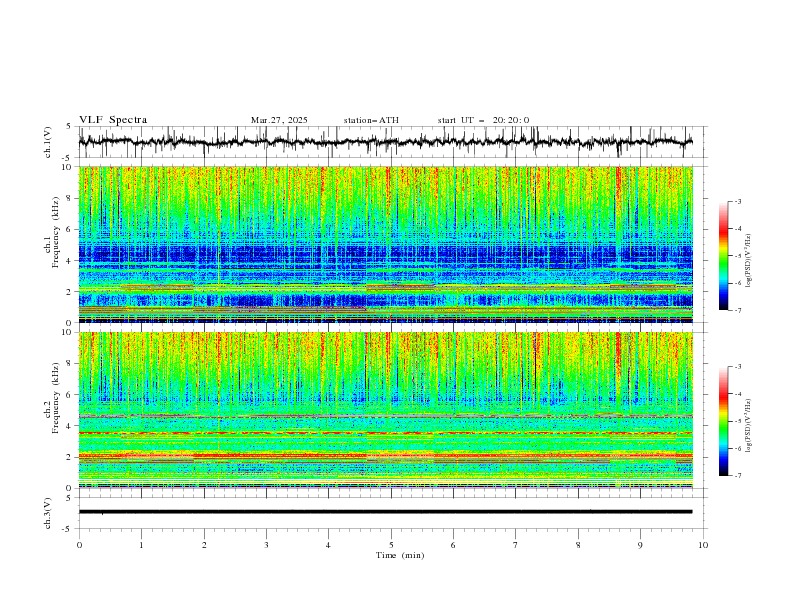Click the time axis tick label "7"
This screenshot has height=612, width=792.
(x=516, y=545)
